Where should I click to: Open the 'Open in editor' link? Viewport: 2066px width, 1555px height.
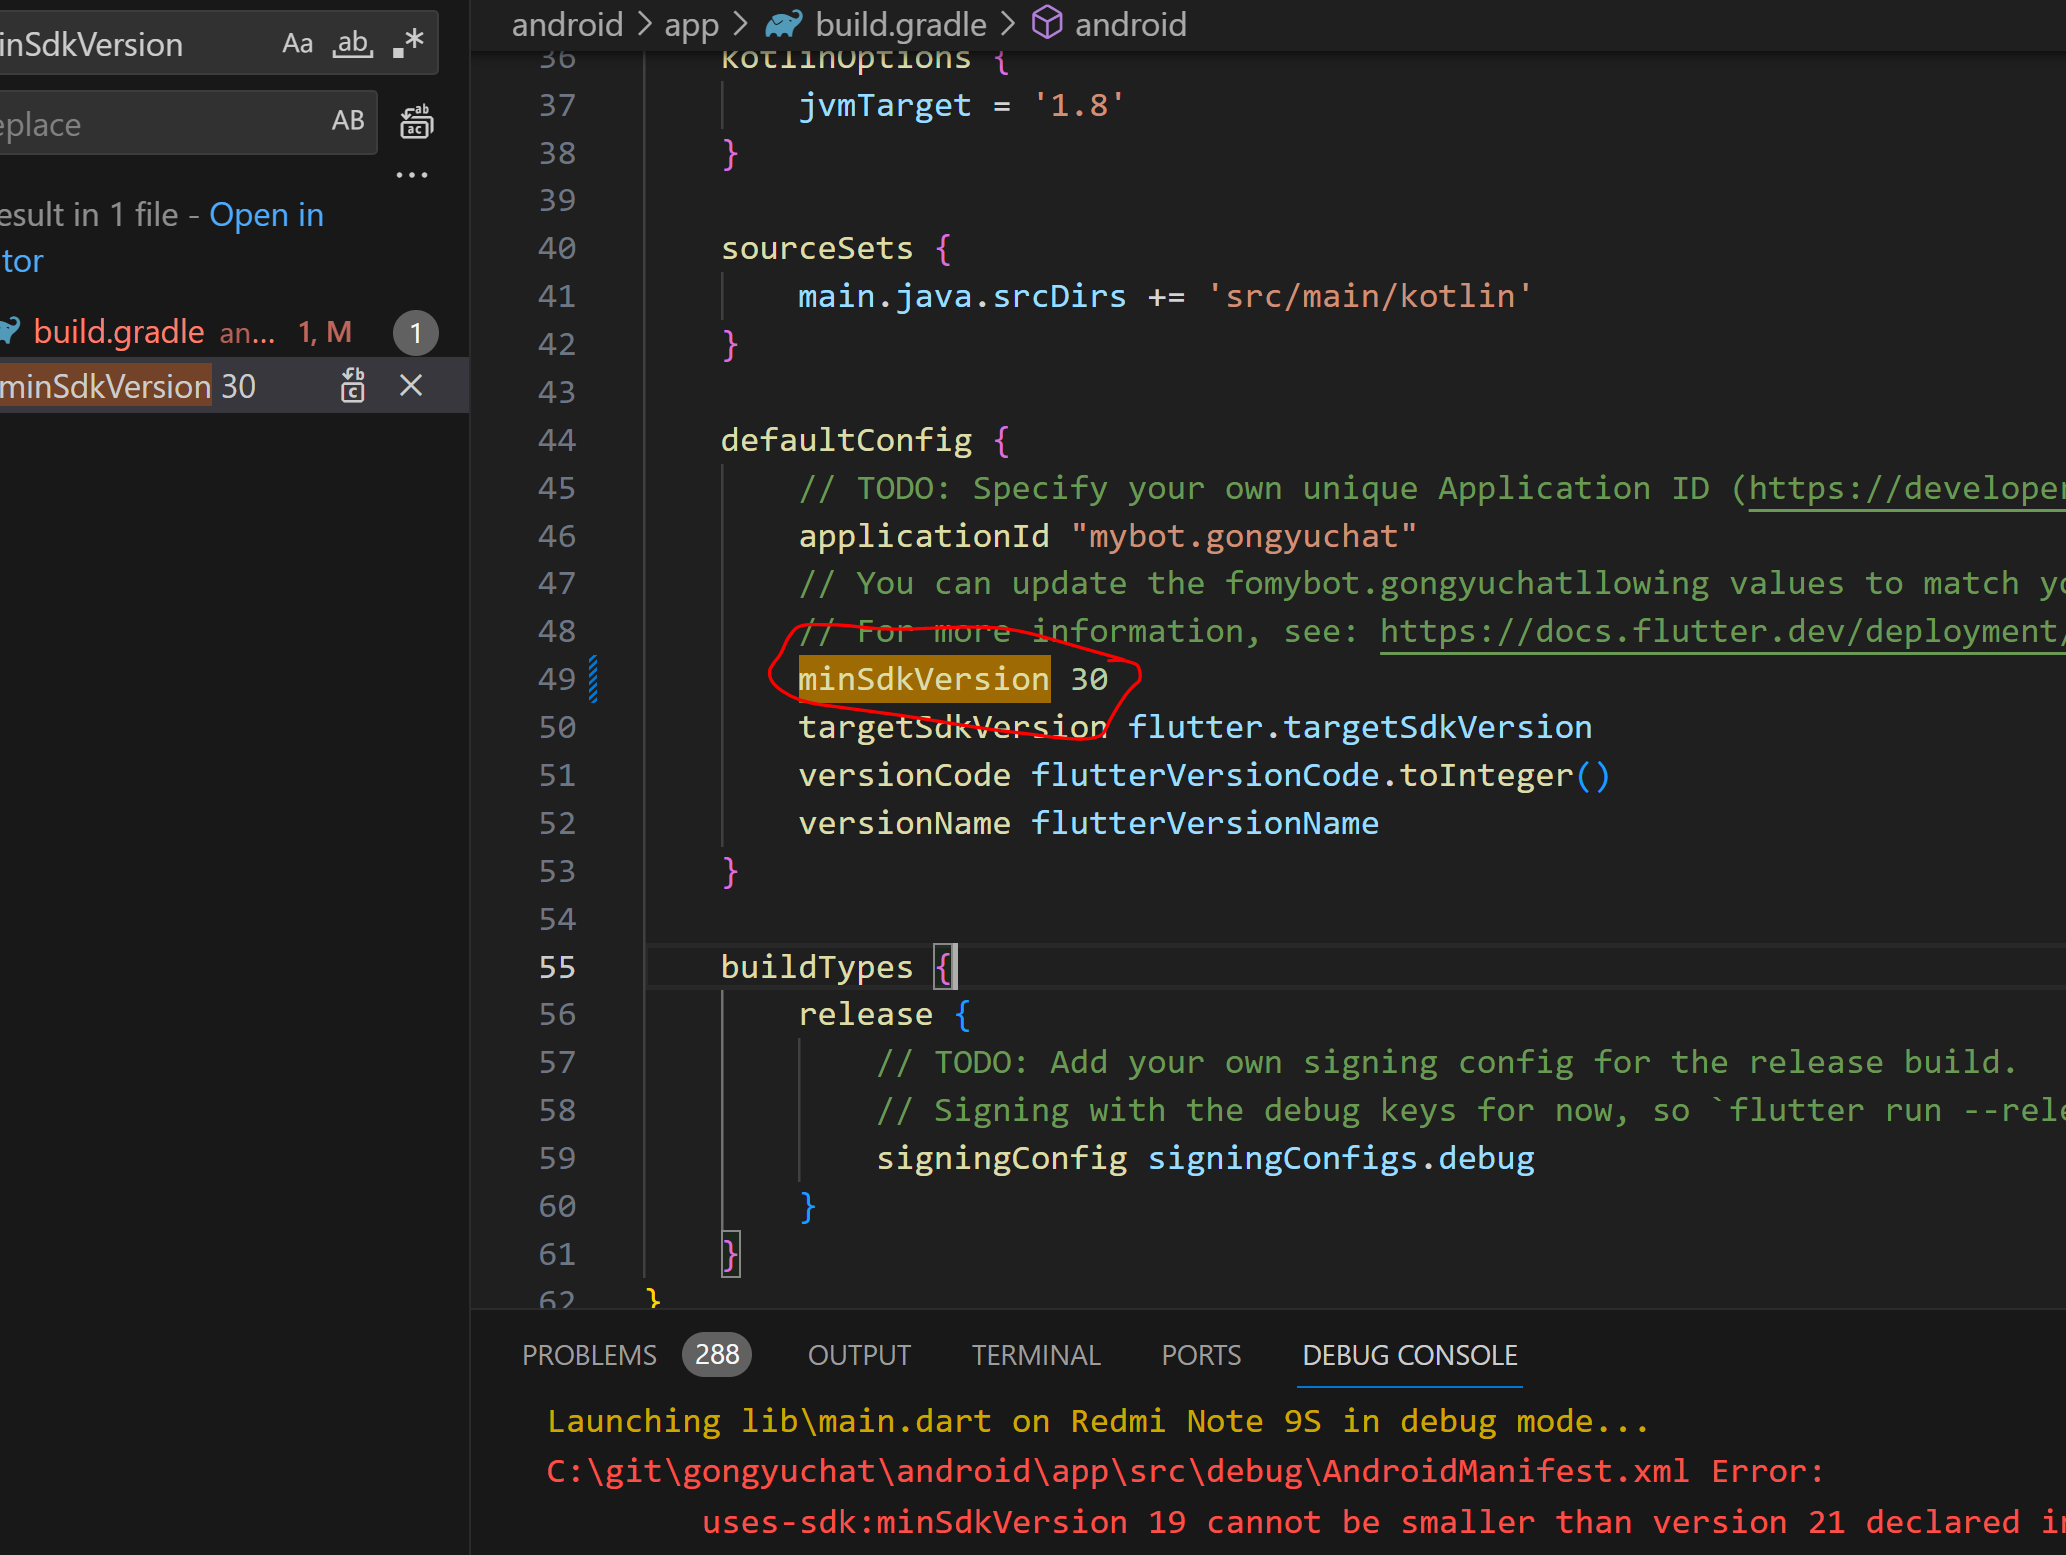coord(266,215)
